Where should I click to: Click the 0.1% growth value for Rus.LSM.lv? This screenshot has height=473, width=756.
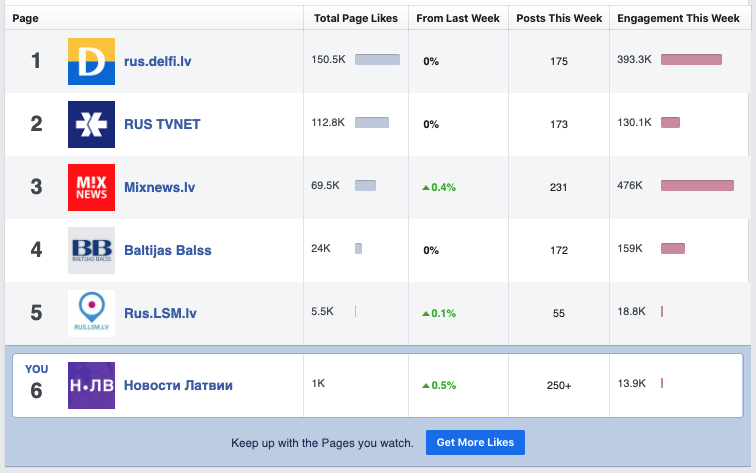click(439, 313)
